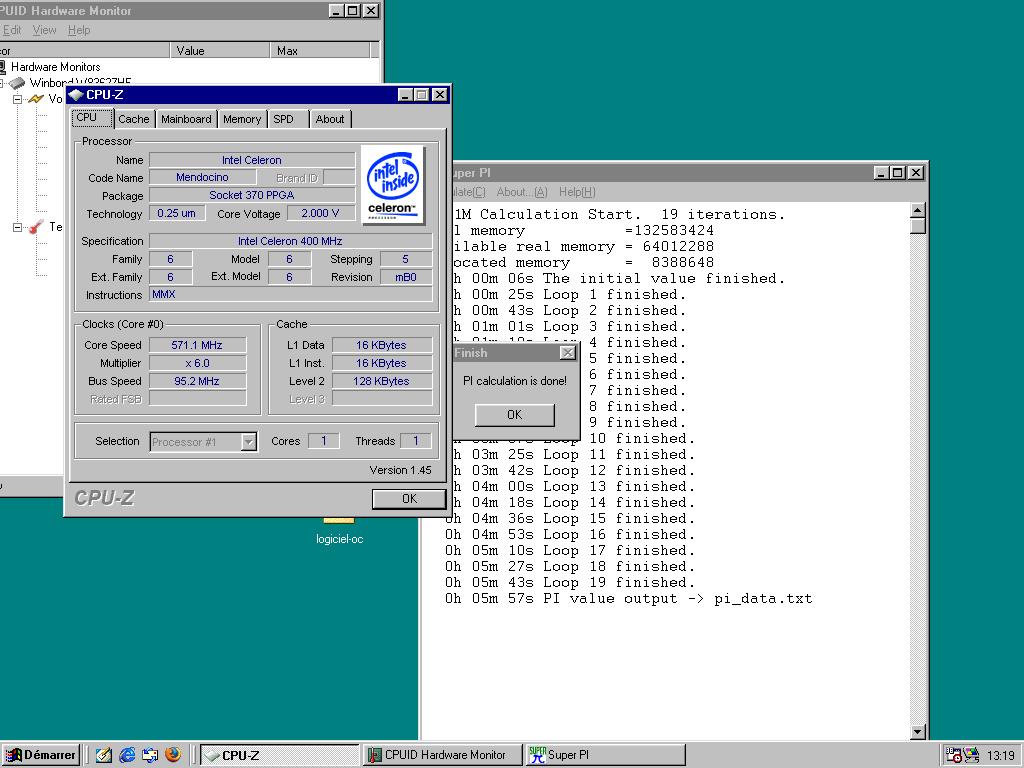1024x768 pixels.
Task: Open the logiciel-oc desktop folder
Action: pos(339,531)
